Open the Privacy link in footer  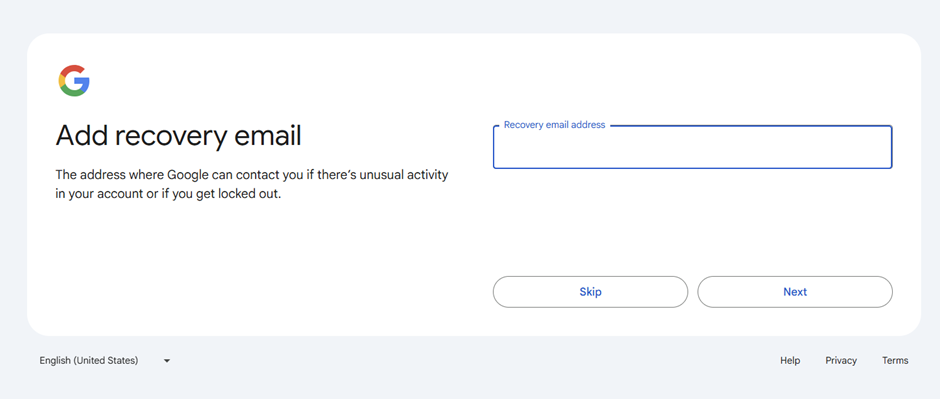[x=841, y=361]
